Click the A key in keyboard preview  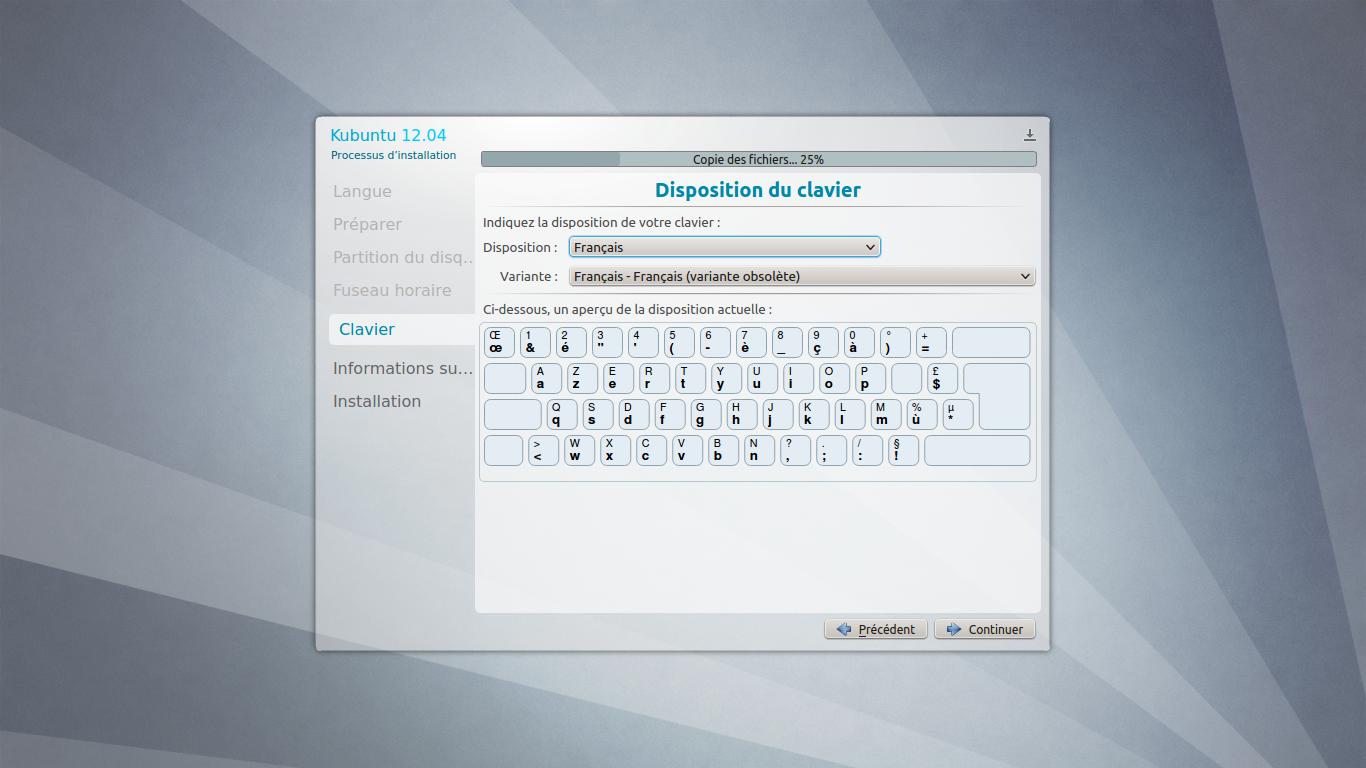(546, 378)
